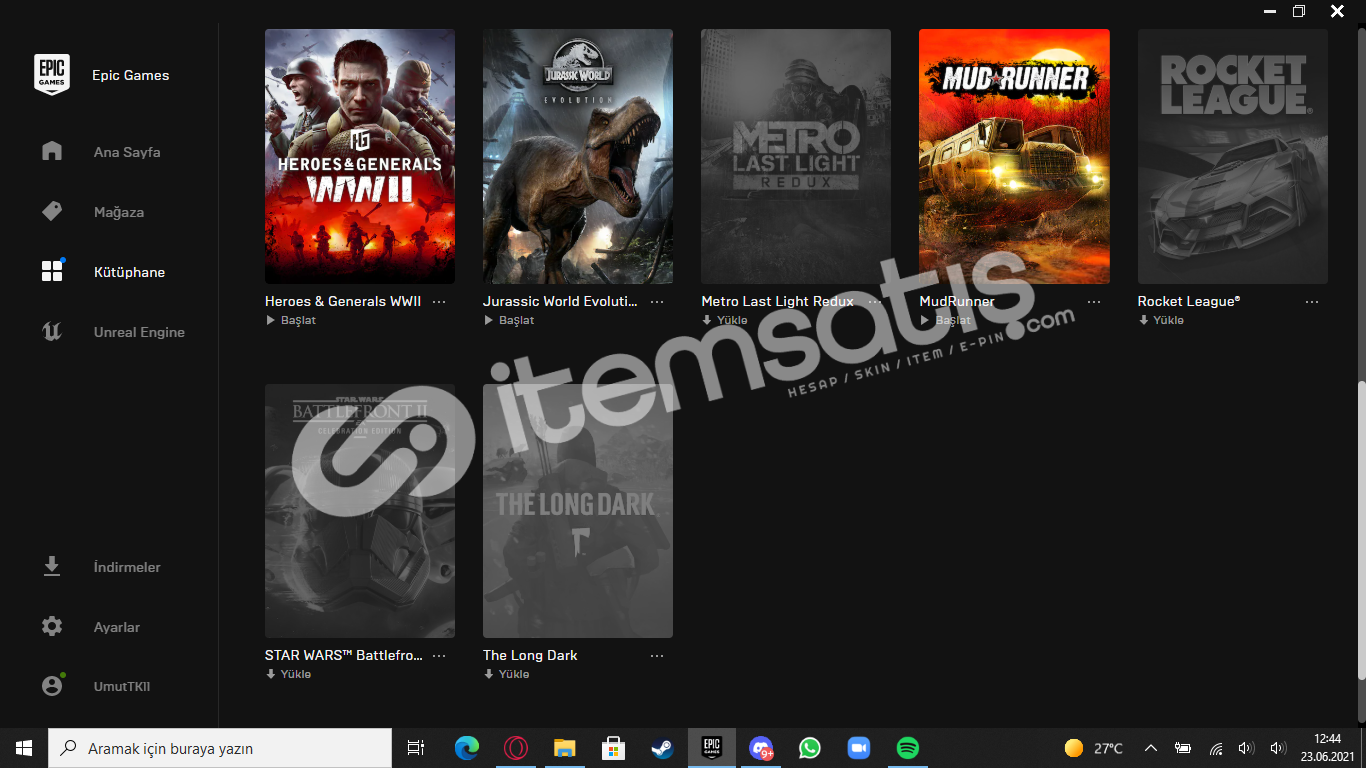
Task: Open Ayarlar menu item
Action: [117, 627]
